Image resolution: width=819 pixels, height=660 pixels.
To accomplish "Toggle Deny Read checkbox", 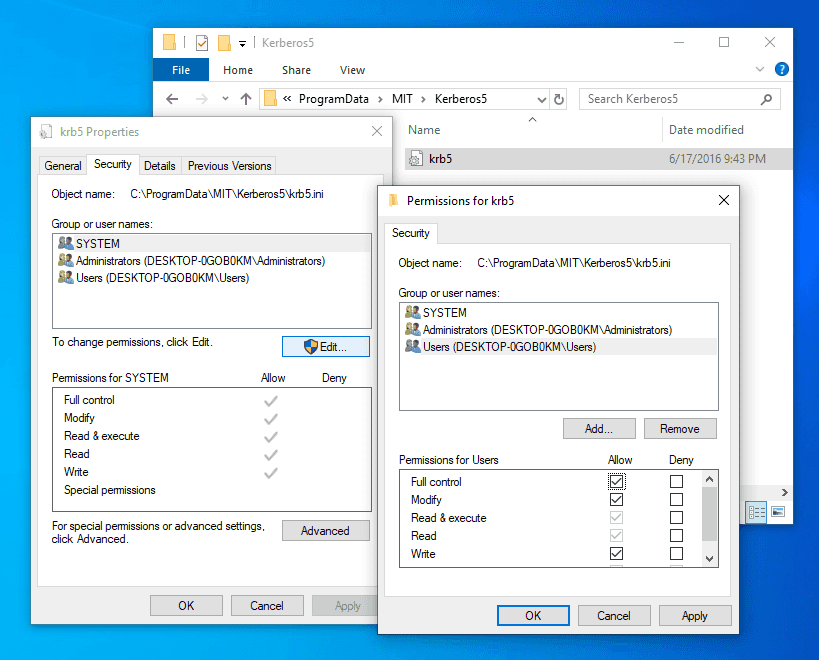I will 676,535.
